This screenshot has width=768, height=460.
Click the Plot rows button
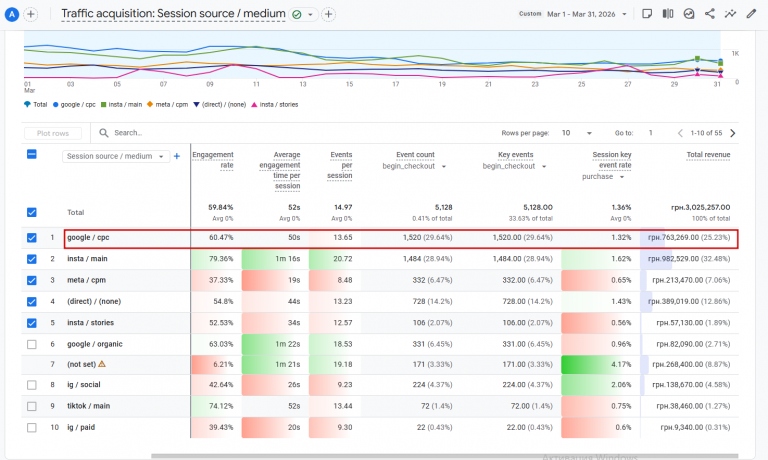(x=53, y=133)
